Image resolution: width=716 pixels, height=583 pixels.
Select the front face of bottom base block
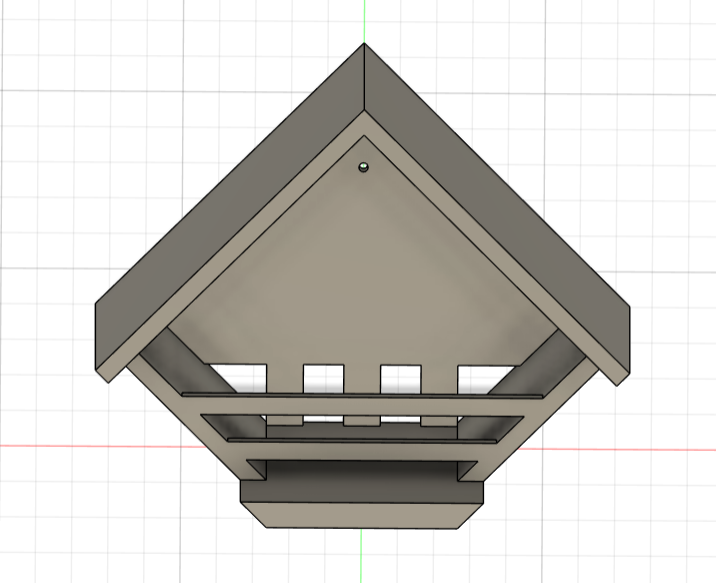pos(362,515)
